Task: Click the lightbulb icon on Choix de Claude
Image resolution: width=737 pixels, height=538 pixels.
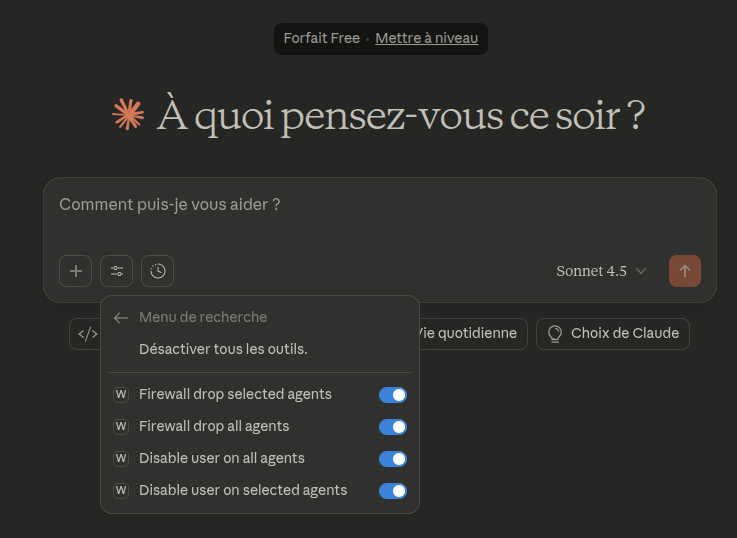Action: click(x=555, y=334)
